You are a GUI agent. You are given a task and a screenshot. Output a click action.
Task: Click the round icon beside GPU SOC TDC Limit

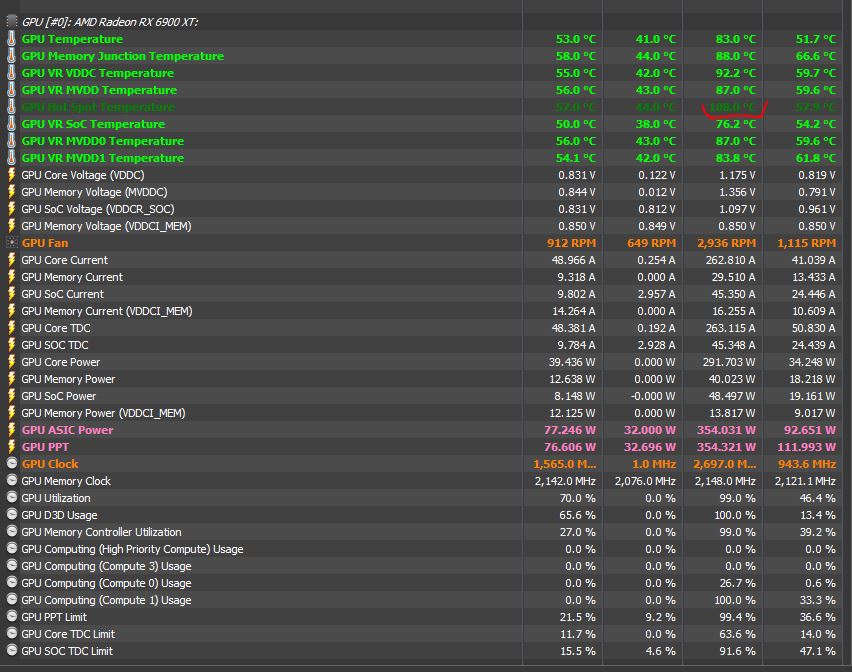pos(12,651)
